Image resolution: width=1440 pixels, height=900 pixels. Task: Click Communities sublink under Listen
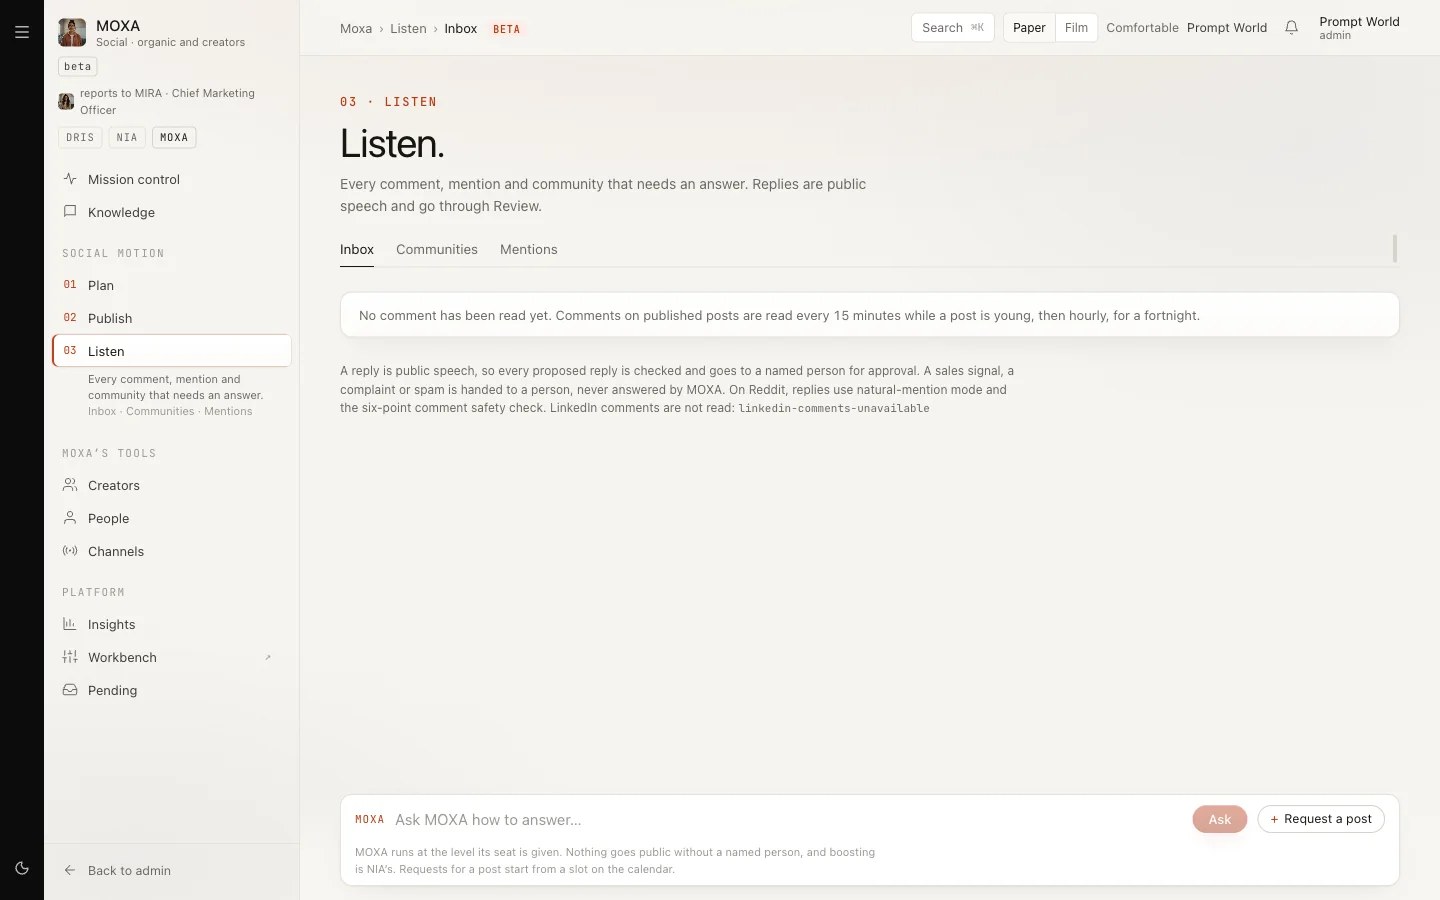[x=160, y=411]
